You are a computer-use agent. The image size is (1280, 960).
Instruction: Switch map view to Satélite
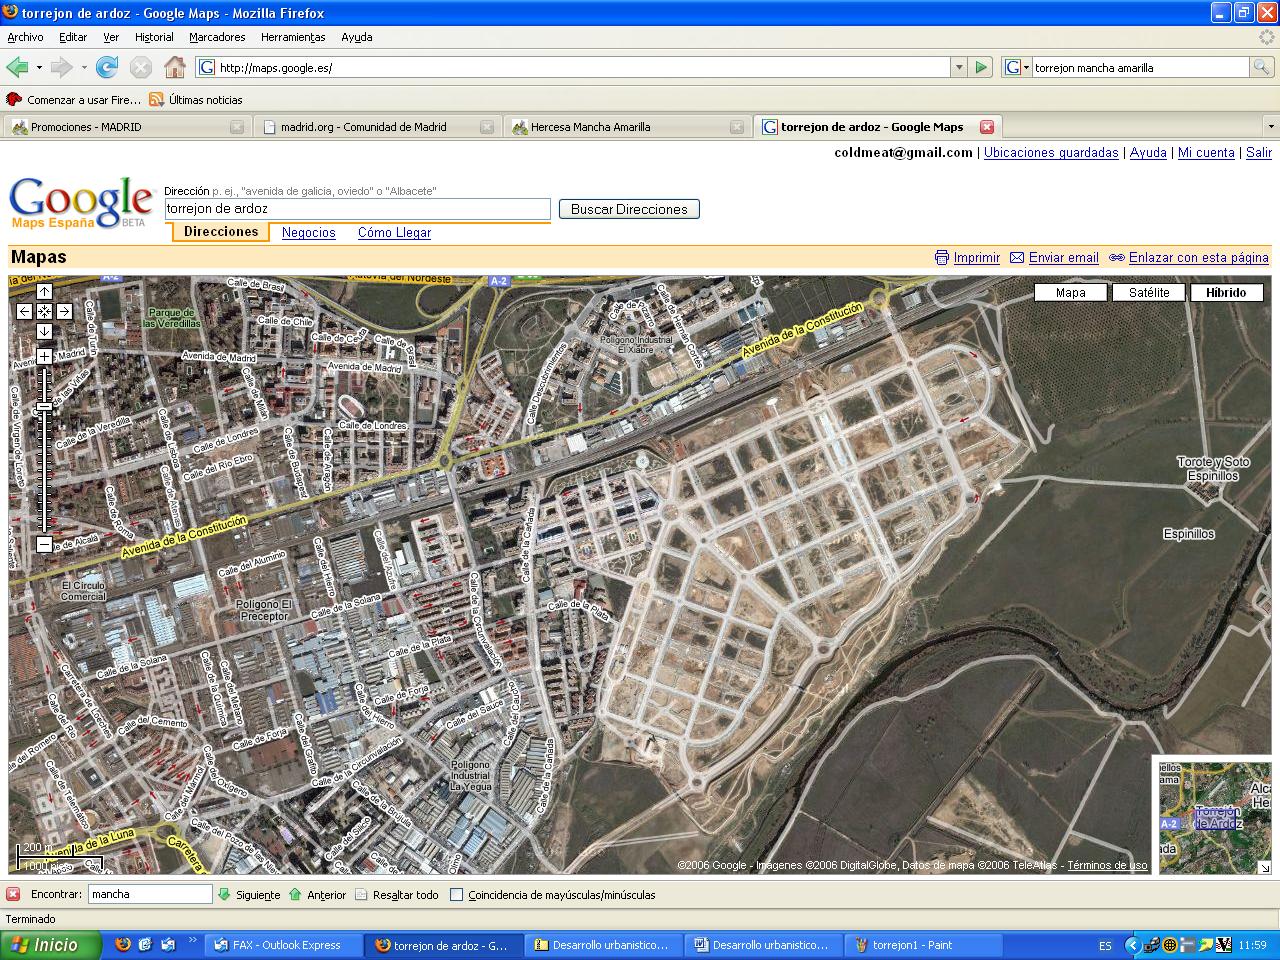(x=1148, y=292)
